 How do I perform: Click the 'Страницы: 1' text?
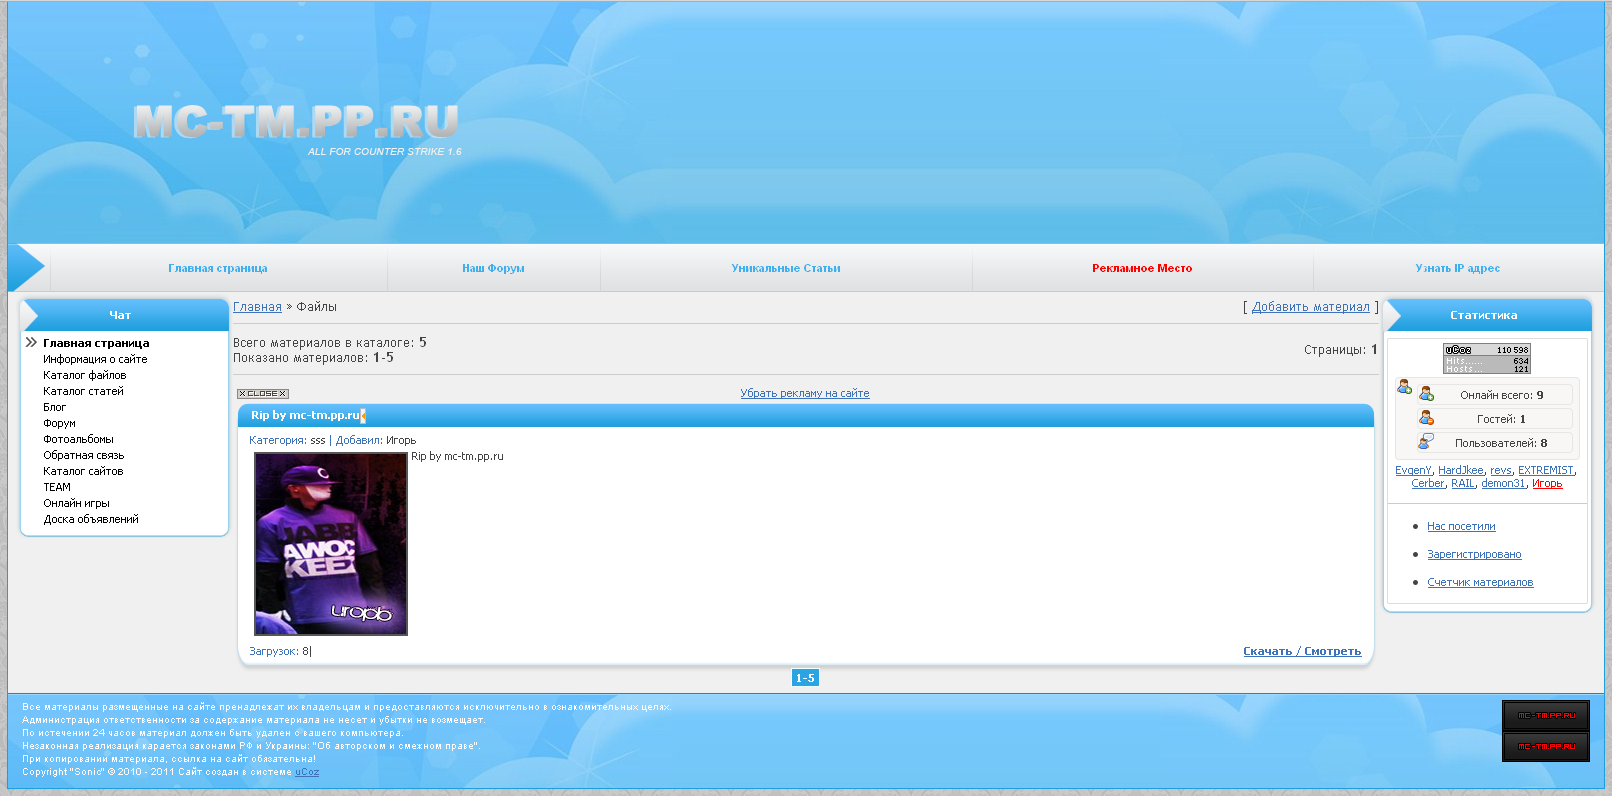(1341, 350)
